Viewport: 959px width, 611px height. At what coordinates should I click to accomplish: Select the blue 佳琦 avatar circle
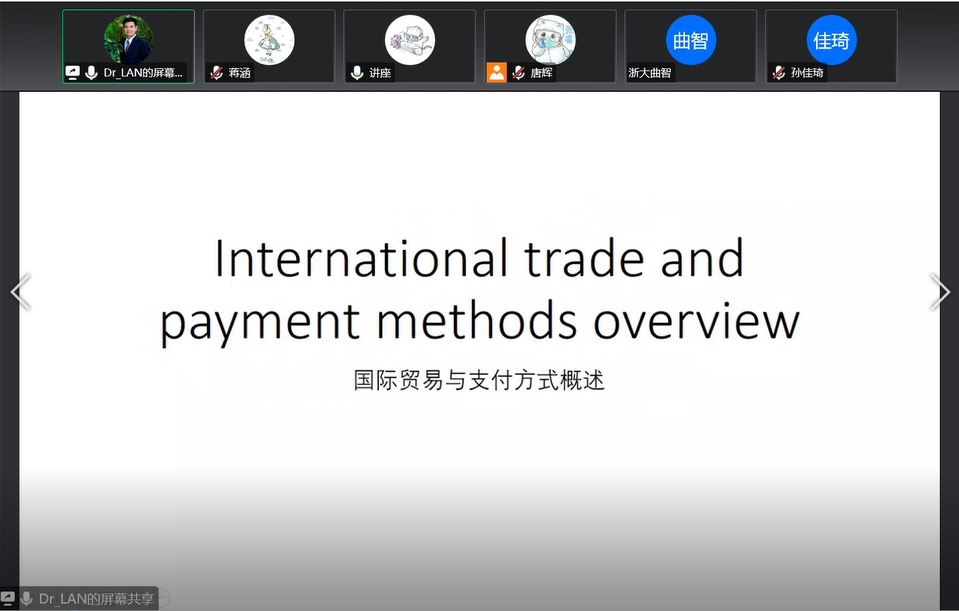(x=832, y=40)
